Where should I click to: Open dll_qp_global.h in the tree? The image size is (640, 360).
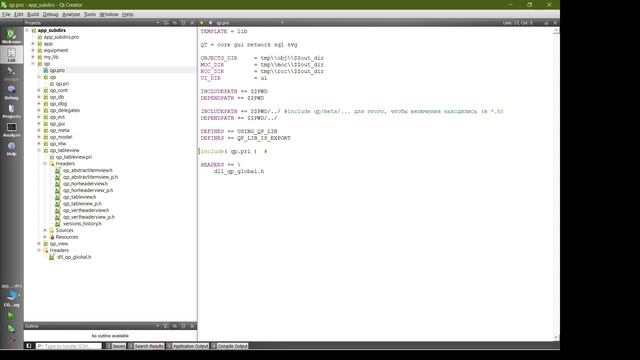pyautogui.click(x=74, y=257)
